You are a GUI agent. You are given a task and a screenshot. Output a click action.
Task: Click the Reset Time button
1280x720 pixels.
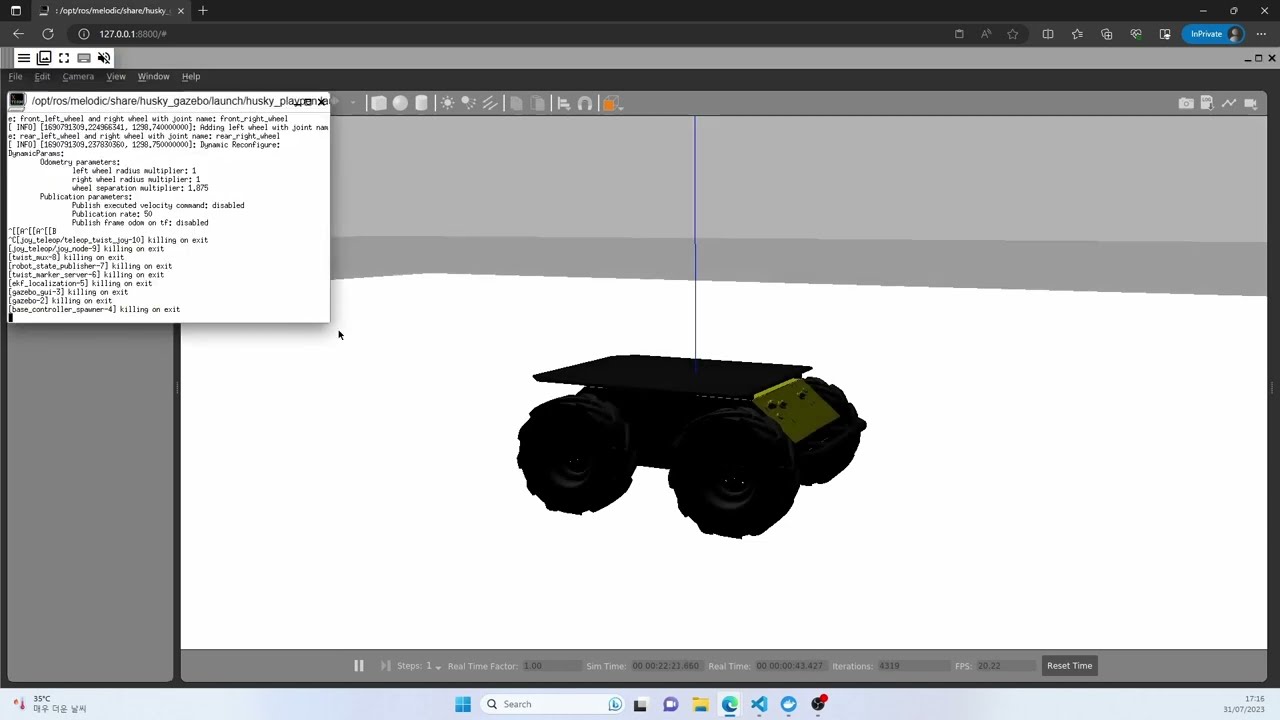click(1069, 666)
